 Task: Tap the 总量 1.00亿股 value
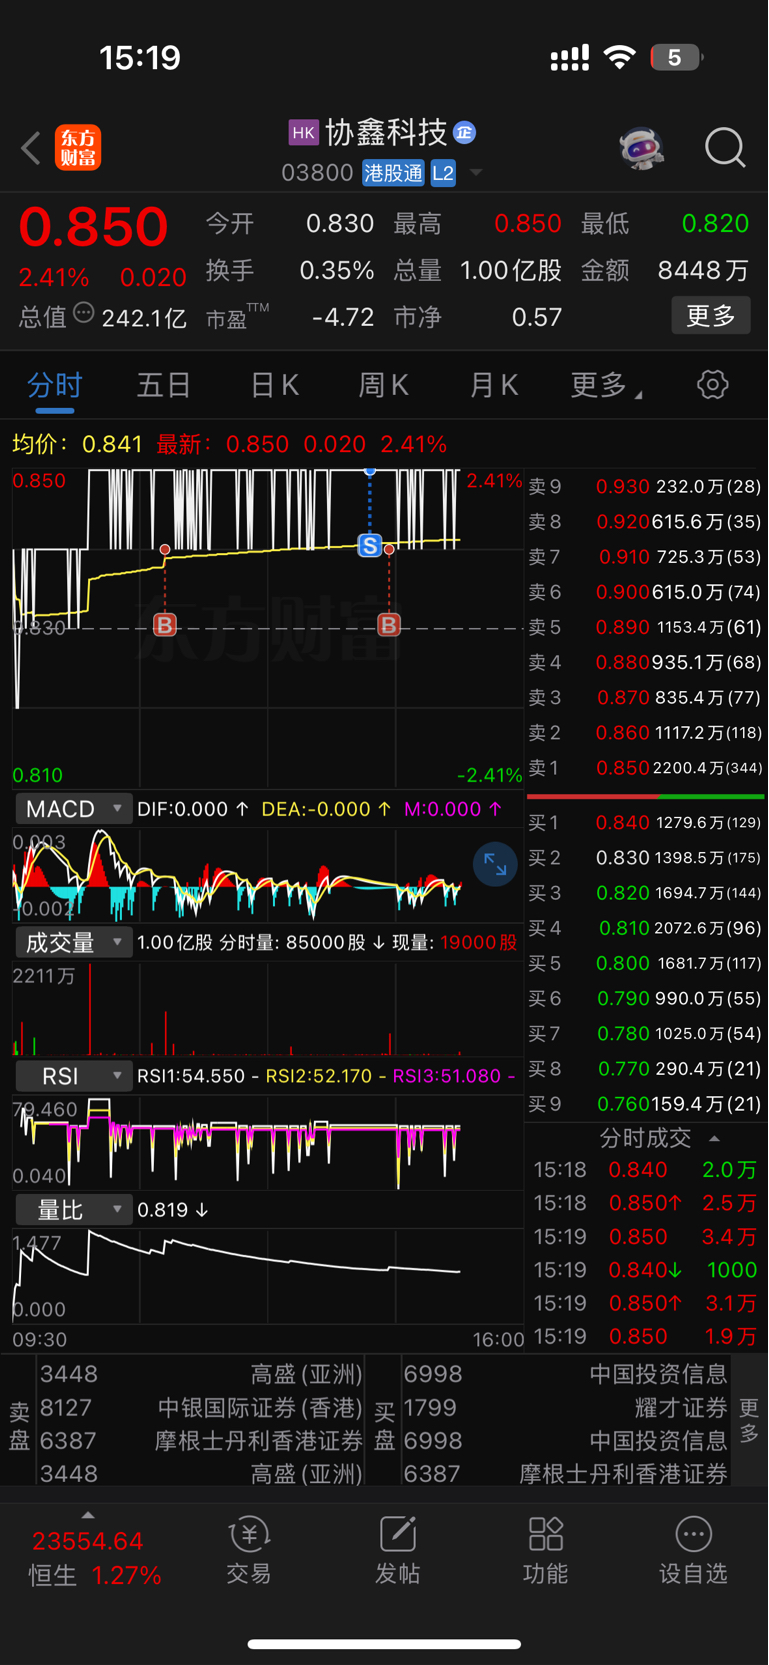511,270
